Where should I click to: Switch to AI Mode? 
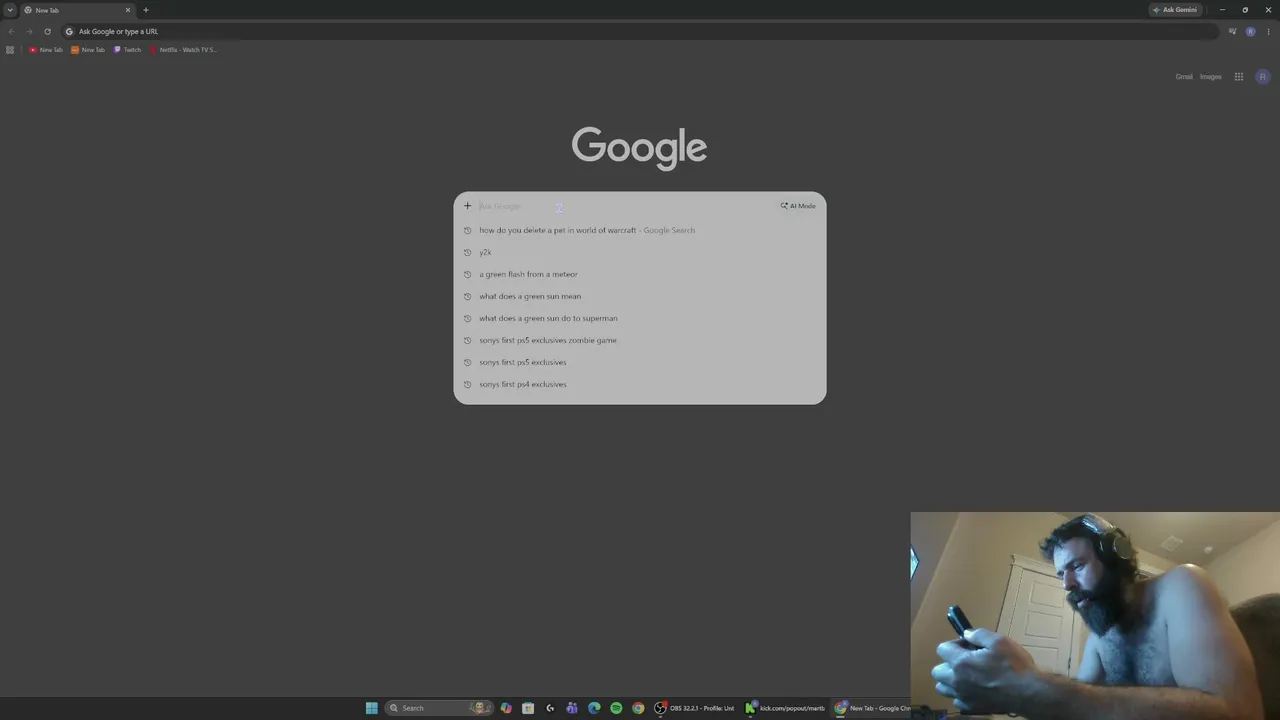[798, 206]
